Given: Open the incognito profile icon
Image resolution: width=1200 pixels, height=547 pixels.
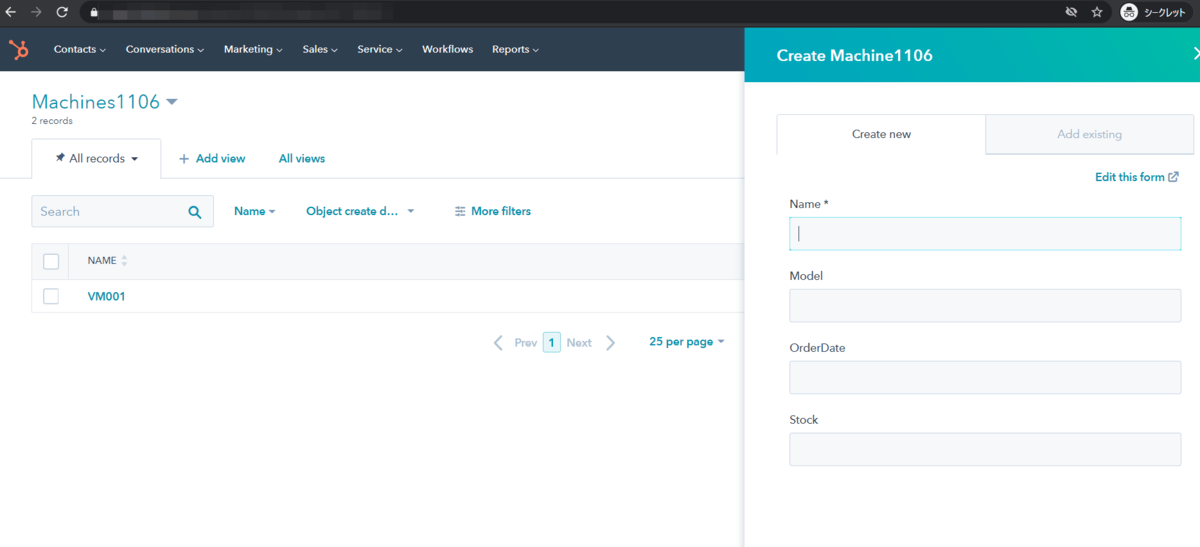Looking at the screenshot, I should click(x=1129, y=12).
